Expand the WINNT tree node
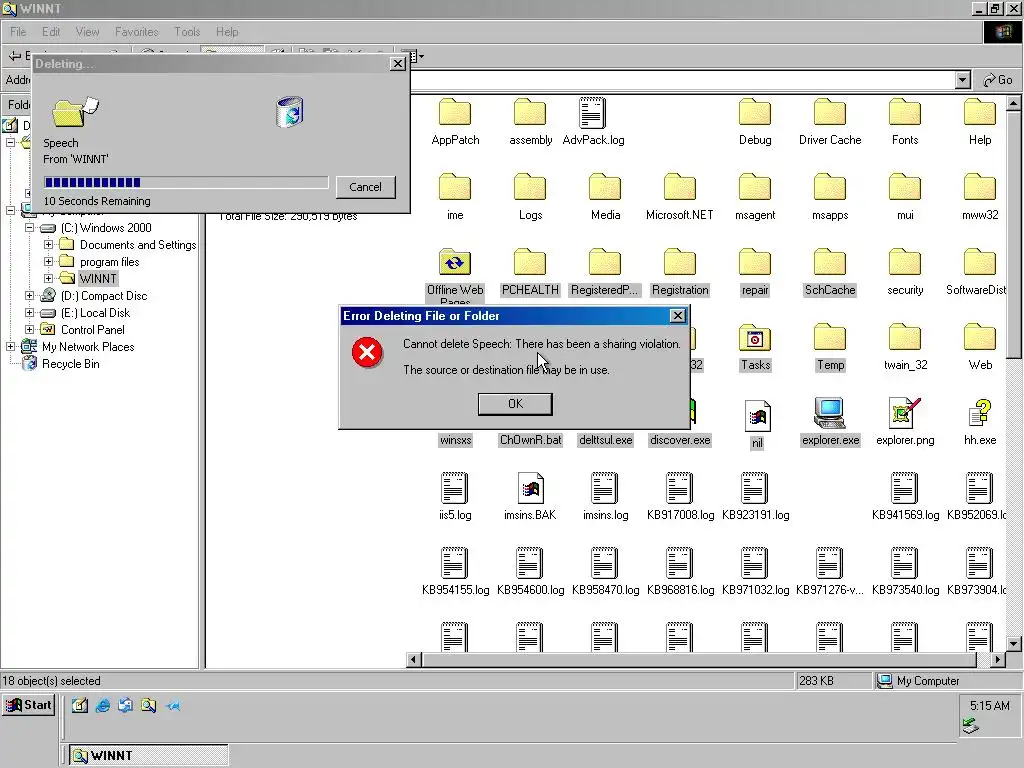Viewport: 1024px width, 768px height. click(x=48, y=278)
